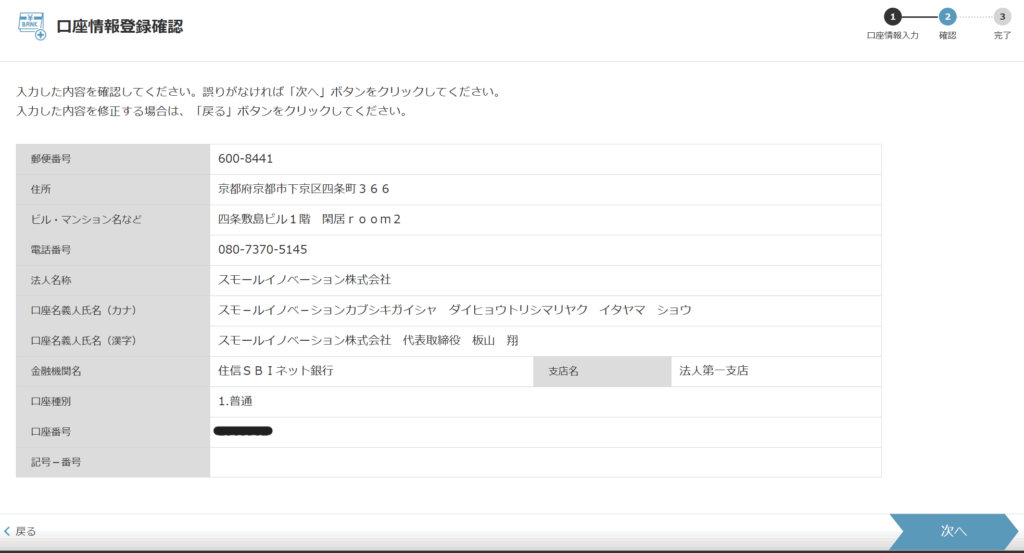
Task: Click step 3 完了 circle in progress indicator
Action: click(1002, 16)
